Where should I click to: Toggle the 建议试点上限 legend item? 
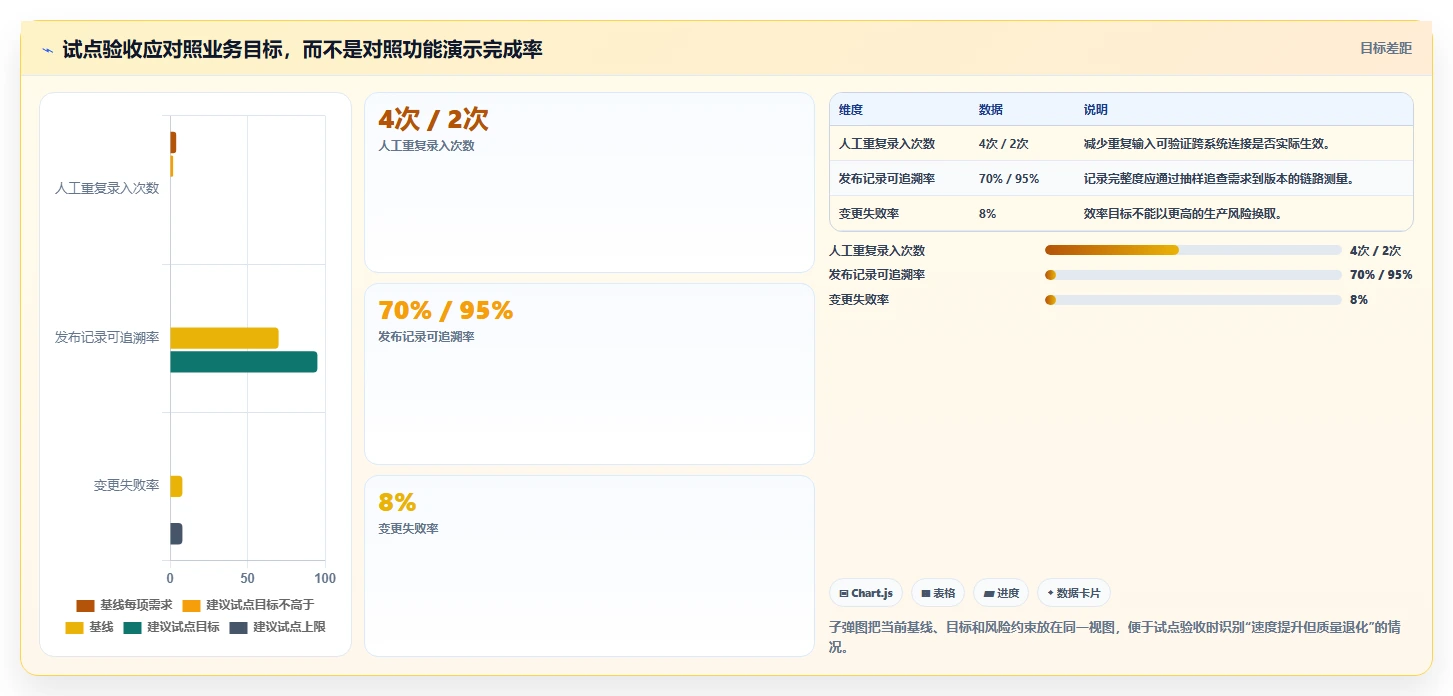(x=277, y=627)
